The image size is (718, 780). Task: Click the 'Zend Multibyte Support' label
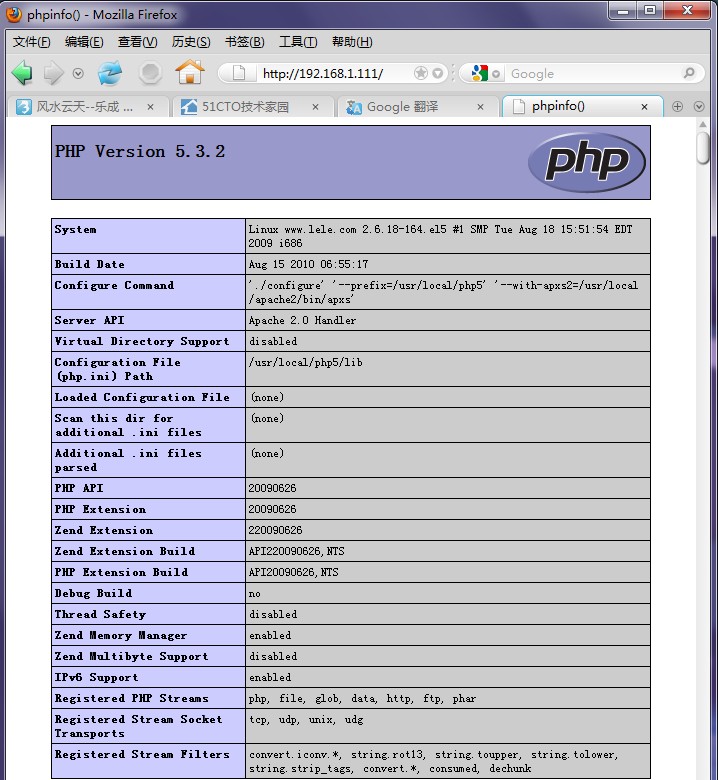click(x=131, y=656)
